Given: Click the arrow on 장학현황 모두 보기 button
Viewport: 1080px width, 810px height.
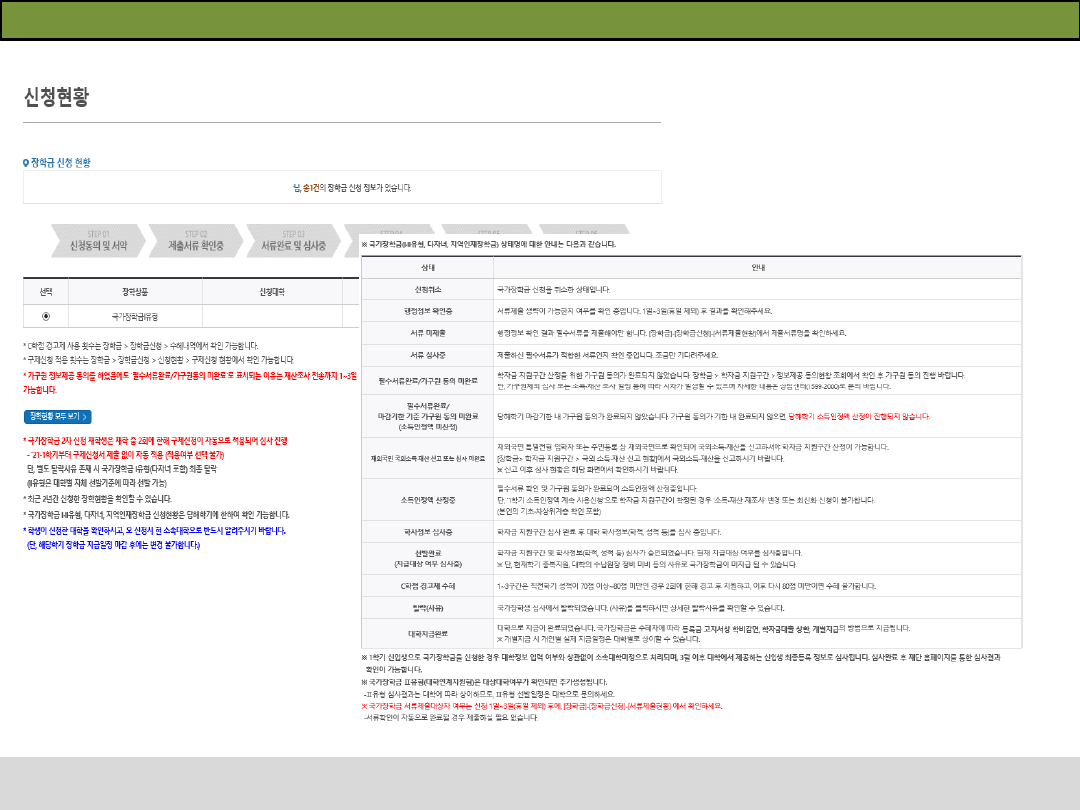Looking at the screenshot, I should [87, 416].
